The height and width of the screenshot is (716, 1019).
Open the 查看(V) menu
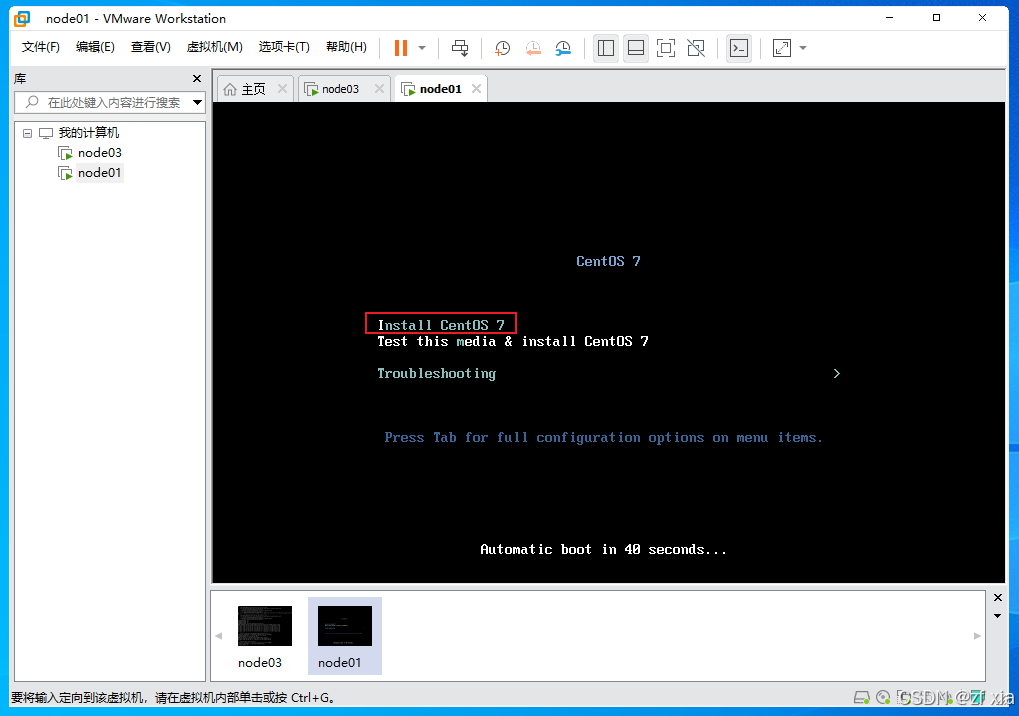click(150, 47)
